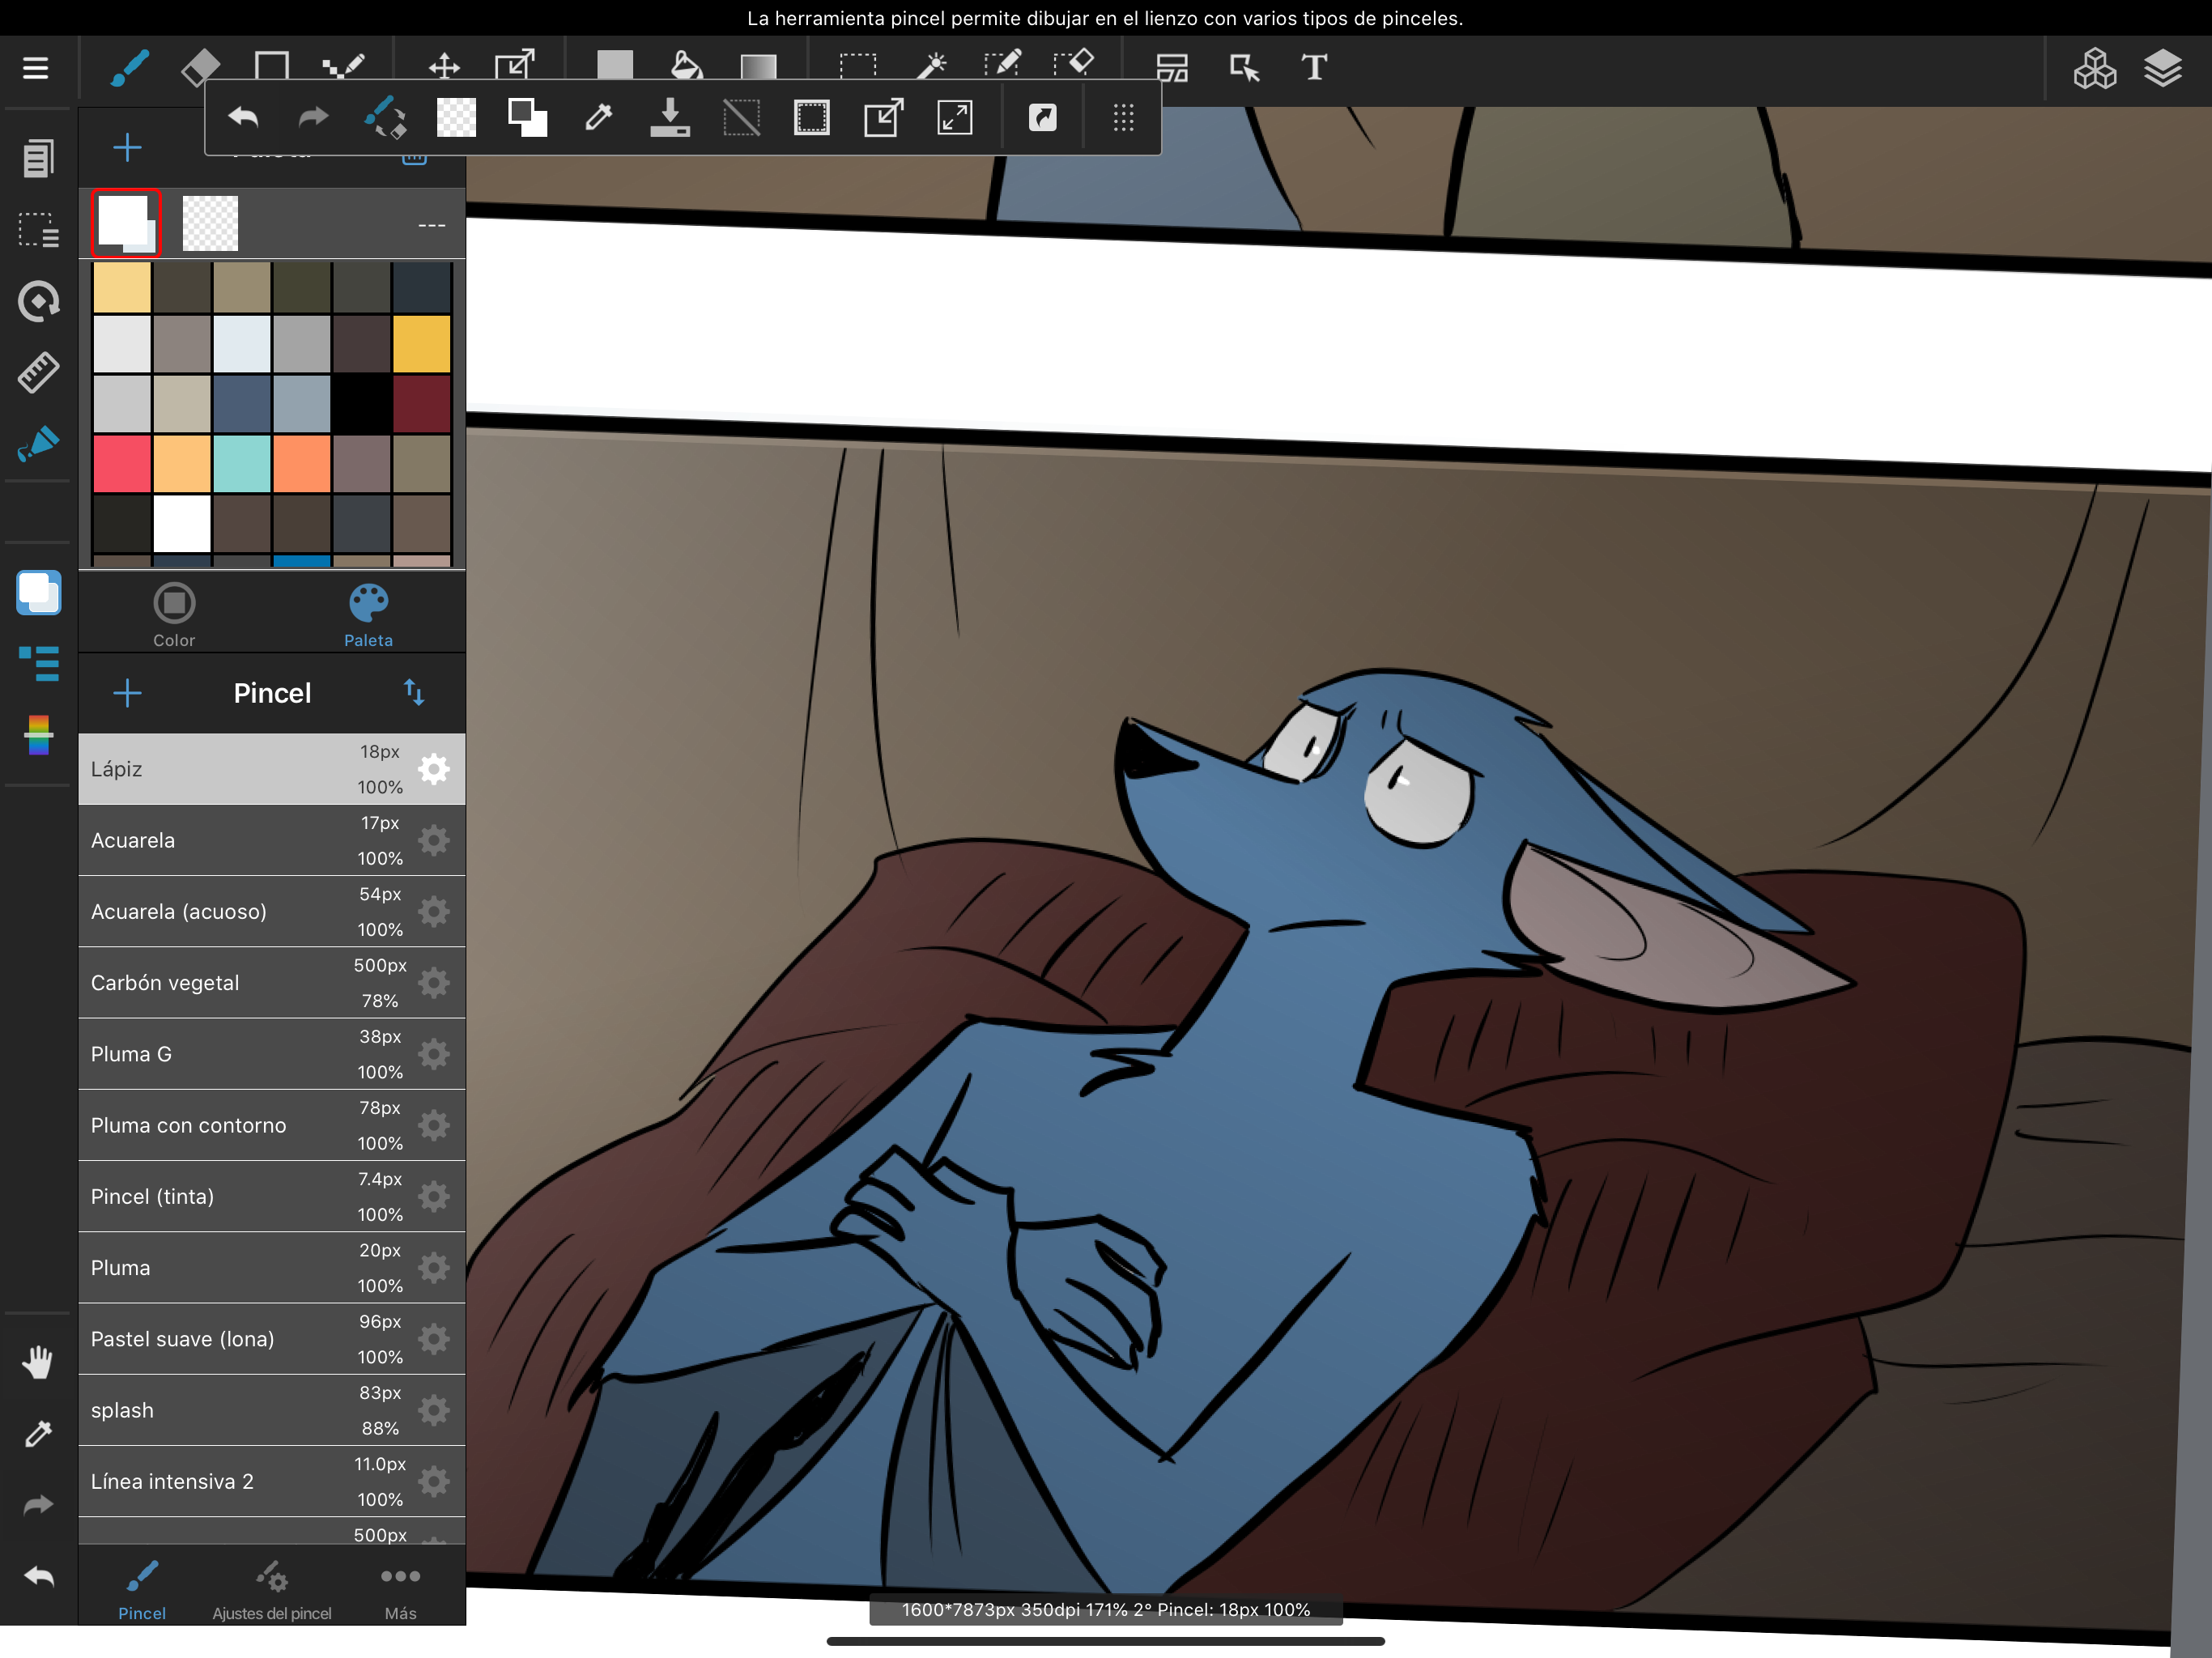This screenshot has width=2212, height=1658.
Task: Open brush sort order arrows
Action: (x=414, y=692)
